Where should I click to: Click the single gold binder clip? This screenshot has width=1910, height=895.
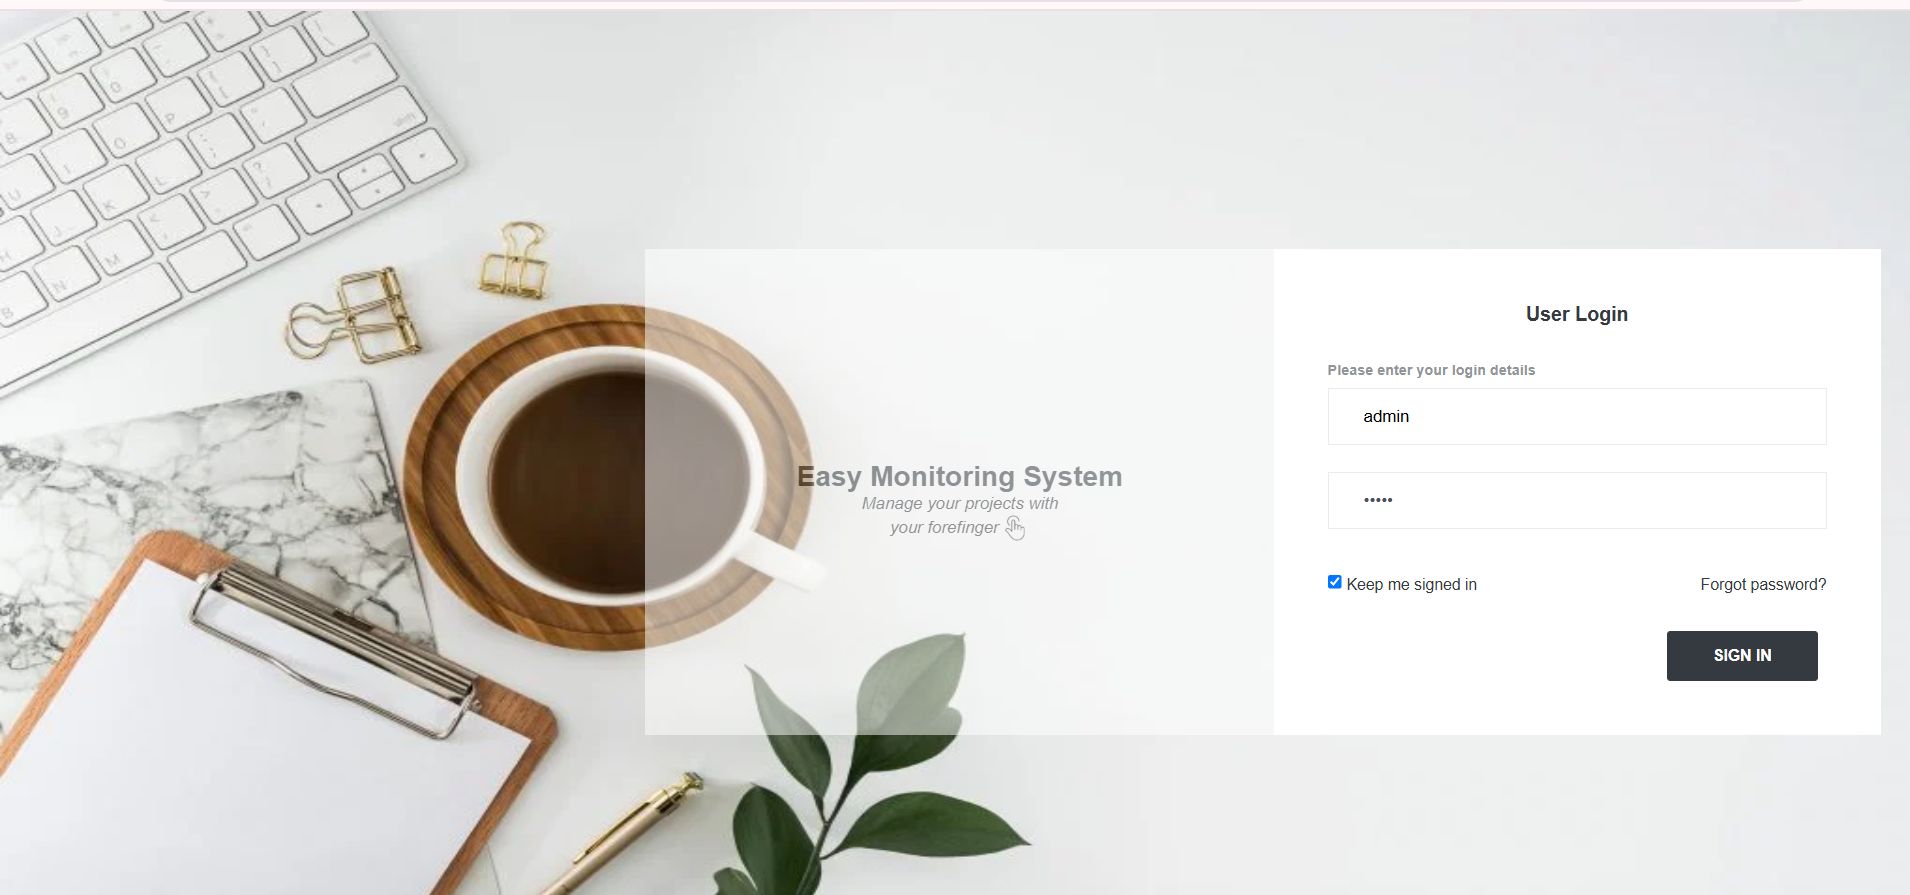point(515,260)
